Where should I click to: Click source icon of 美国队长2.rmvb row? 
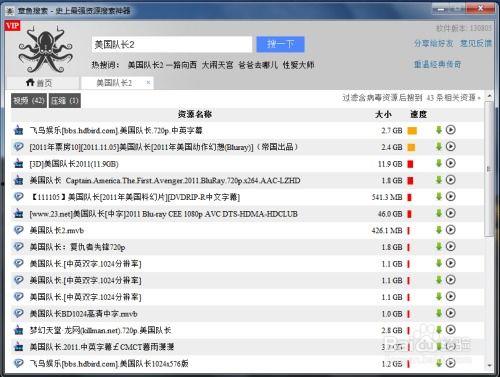19,230
